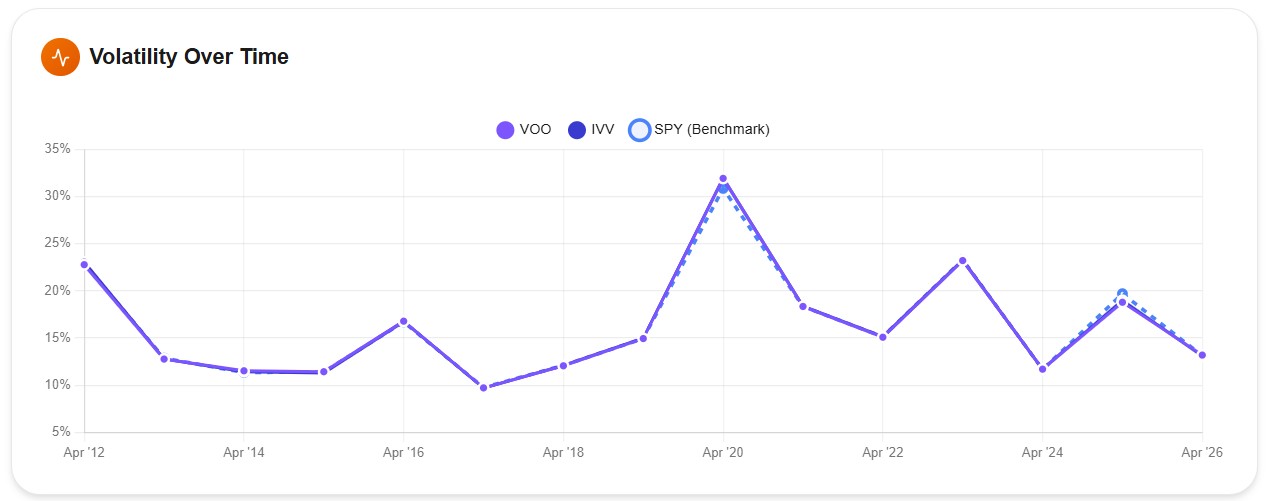This screenshot has height=501, width=1266.
Task: Toggle the VOO series in the legend
Action: pos(524,130)
